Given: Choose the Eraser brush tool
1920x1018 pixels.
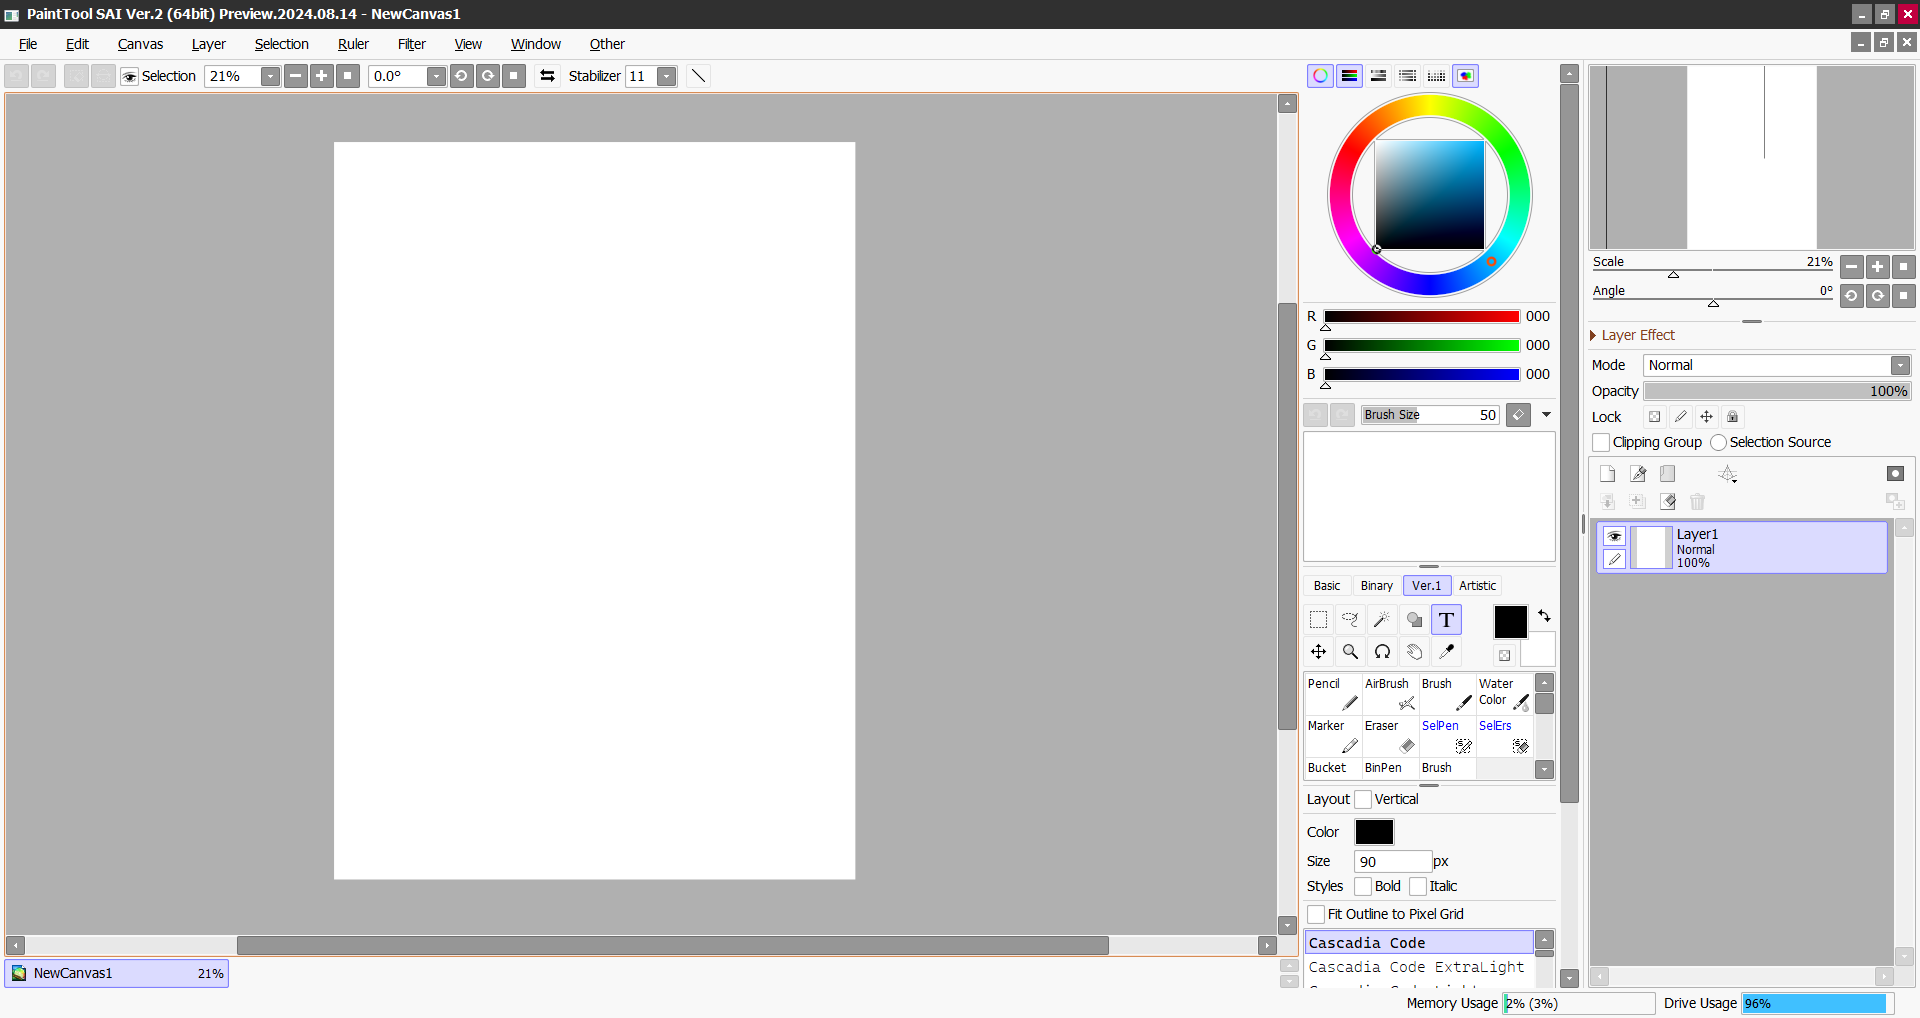Looking at the screenshot, I should point(1389,736).
